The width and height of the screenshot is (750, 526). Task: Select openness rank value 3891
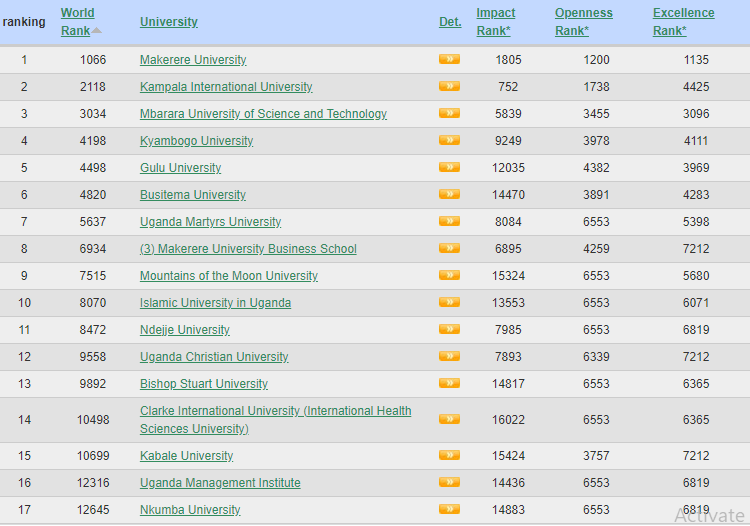coord(596,195)
